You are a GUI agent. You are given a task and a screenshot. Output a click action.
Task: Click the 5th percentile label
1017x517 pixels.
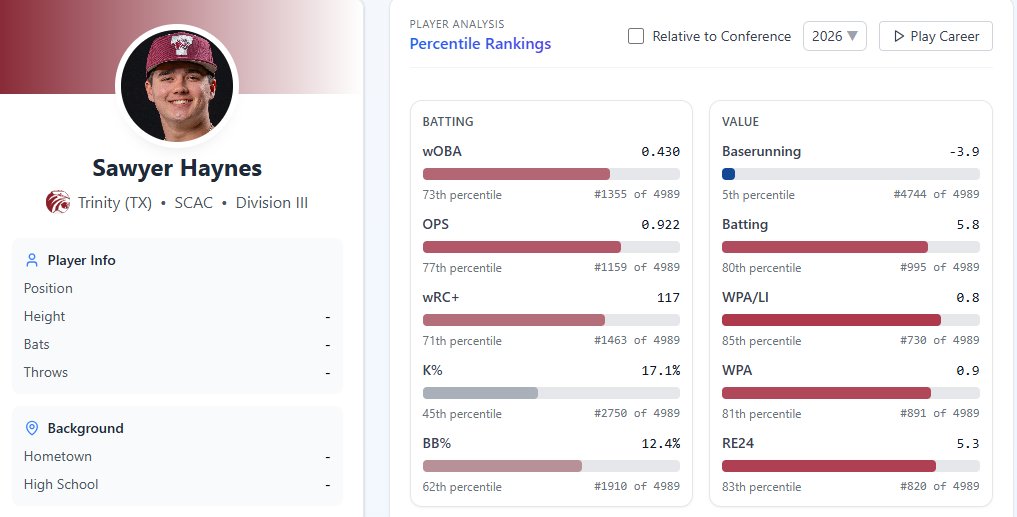[x=758, y=195]
